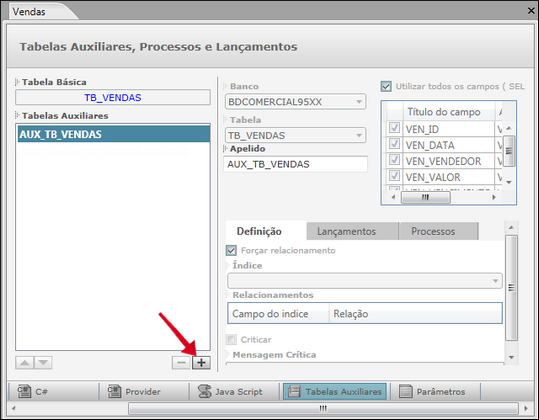Move selected auxiliary table up with arrow
The image size is (539, 420).
(25, 363)
